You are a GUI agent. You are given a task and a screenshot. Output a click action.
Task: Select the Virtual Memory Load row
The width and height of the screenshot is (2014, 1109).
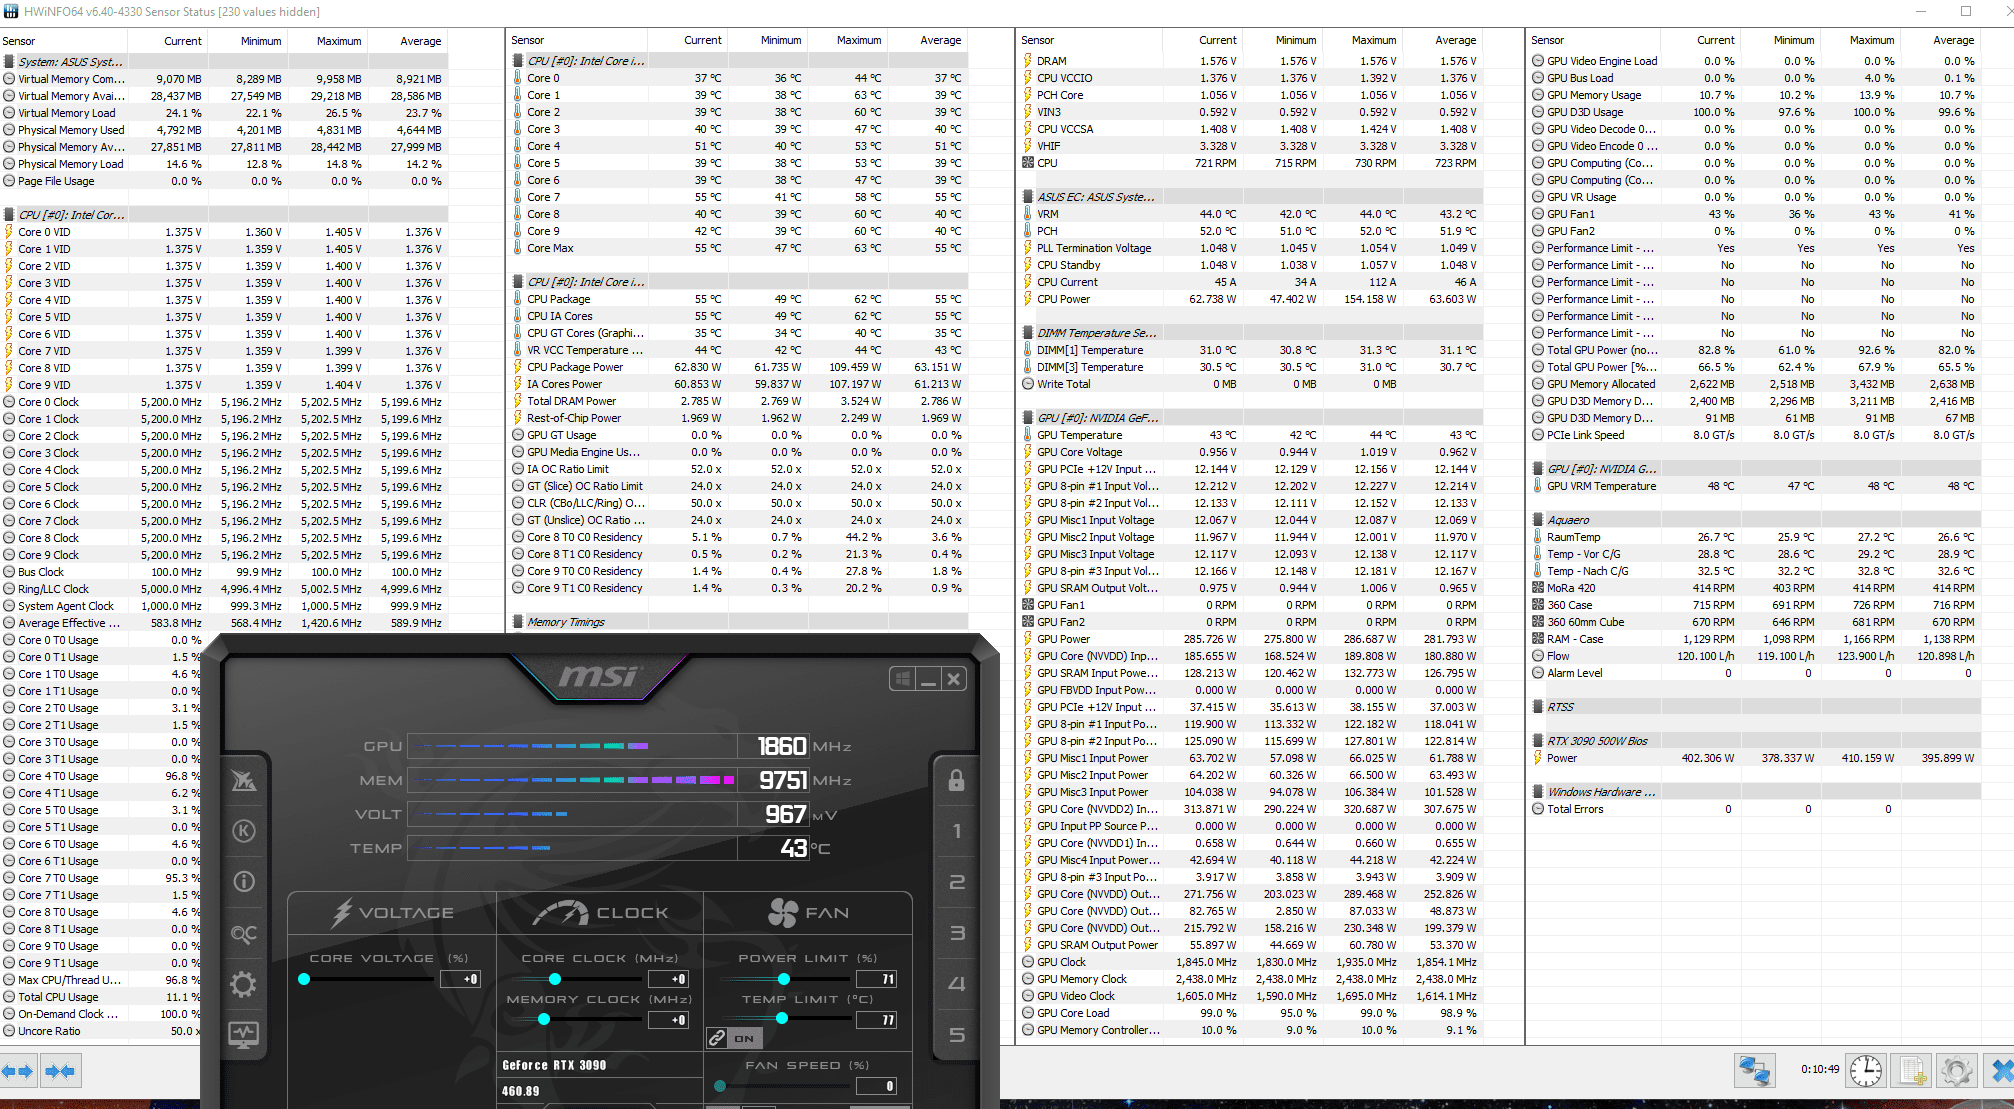[224, 113]
